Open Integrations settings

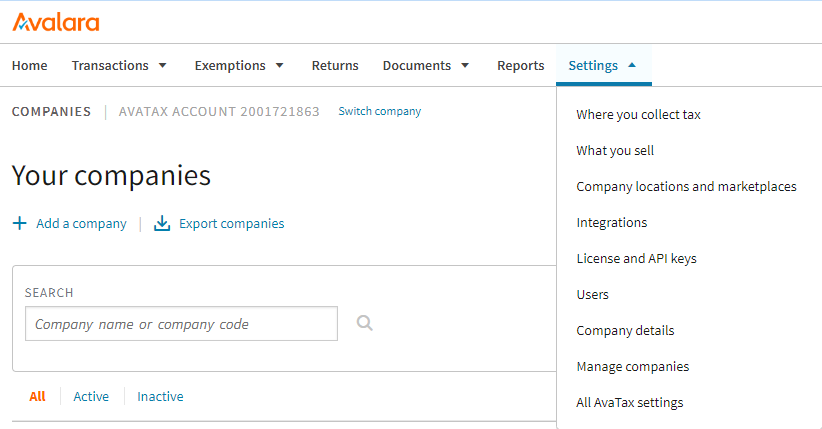click(612, 223)
